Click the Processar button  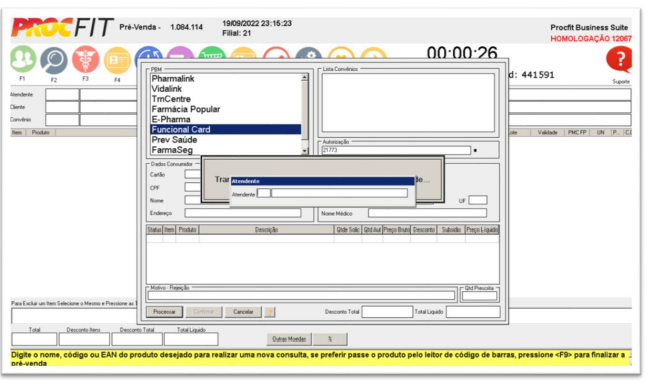click(x=164, y=312)
